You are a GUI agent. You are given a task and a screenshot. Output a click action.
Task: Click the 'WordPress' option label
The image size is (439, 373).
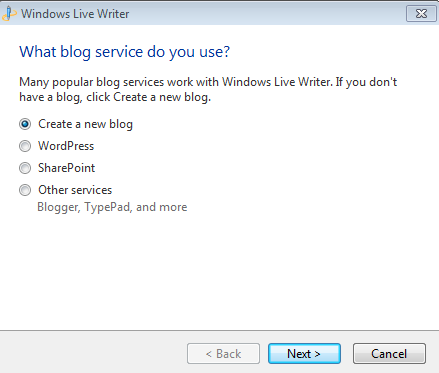(66, 146)
